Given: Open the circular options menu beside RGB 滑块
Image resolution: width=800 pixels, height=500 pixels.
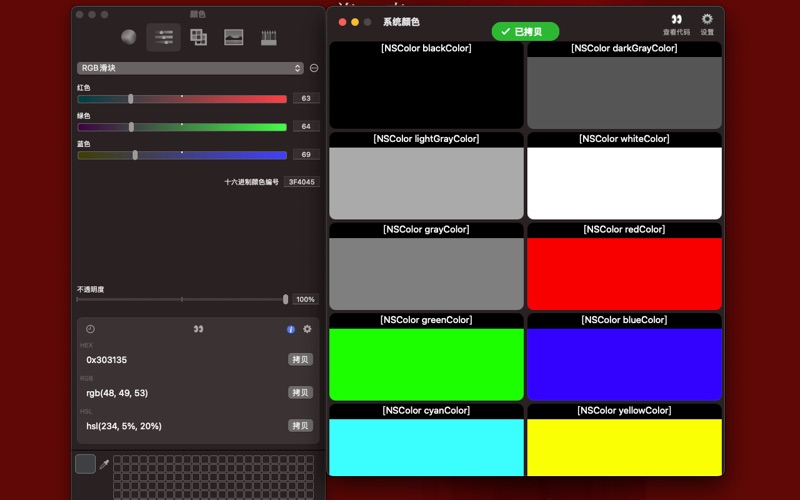Looking at the screenshot, I should click(x=313, y=68).
